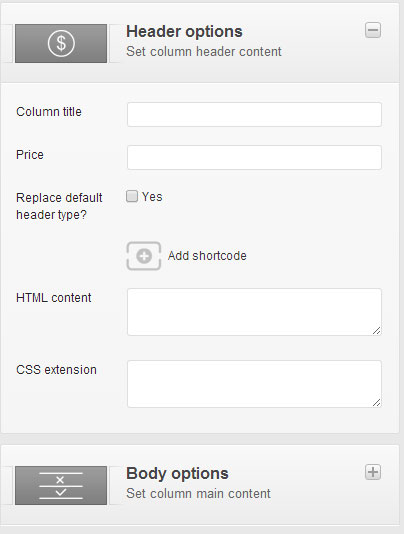Viewport: 404px width, 534px height.
Task: Click the Add shortcode plus icon
Action: pos(144,256)
